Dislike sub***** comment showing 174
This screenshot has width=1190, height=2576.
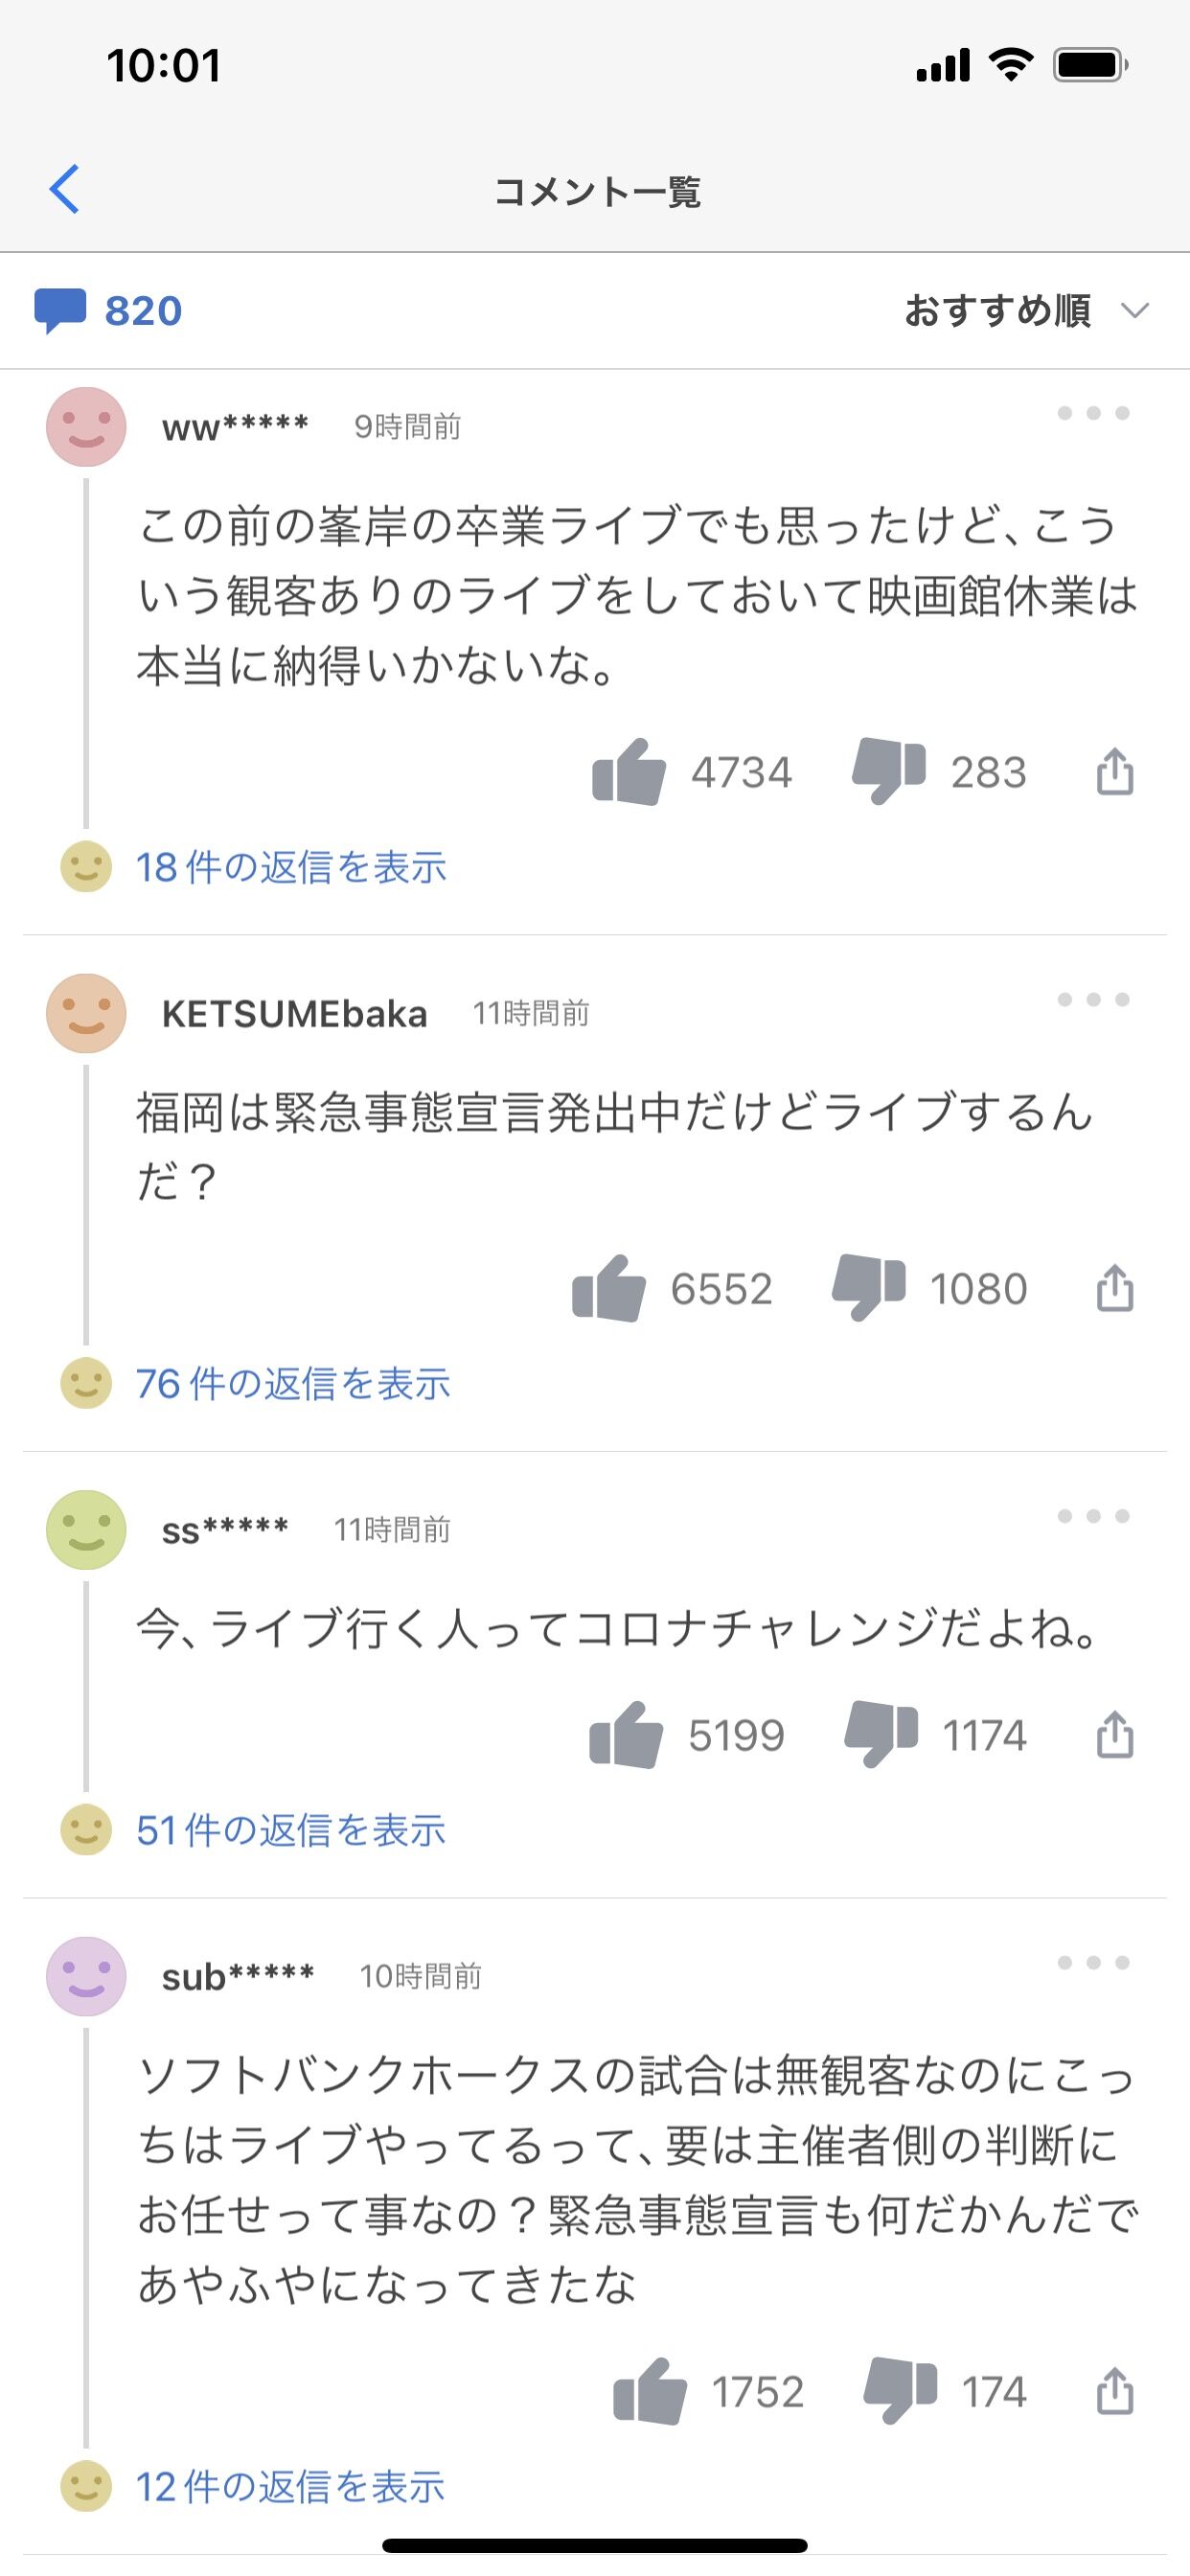coord(900,2391)
